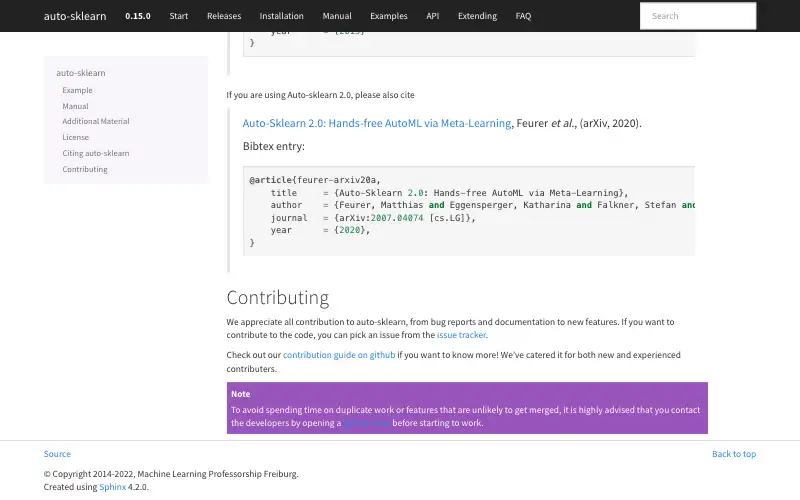
Task: Open the API reference tab
Action: click(433, 16)
